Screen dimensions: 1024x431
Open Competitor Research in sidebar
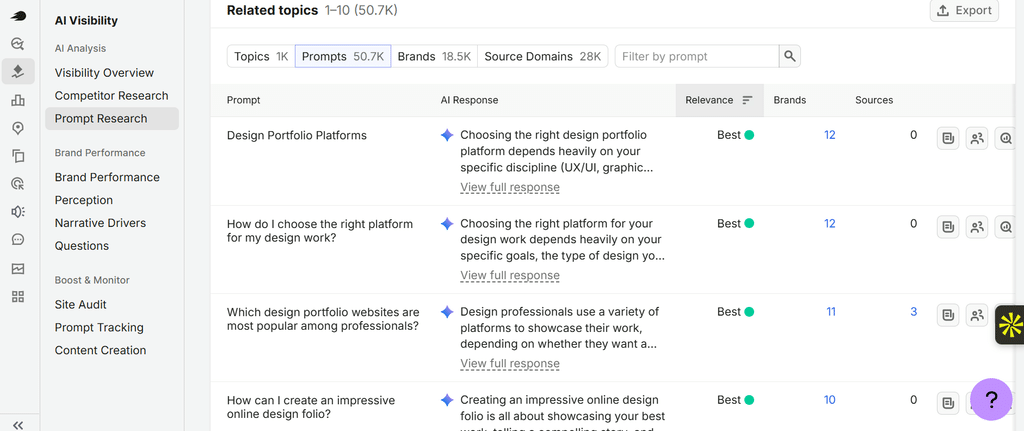(112, 95)
